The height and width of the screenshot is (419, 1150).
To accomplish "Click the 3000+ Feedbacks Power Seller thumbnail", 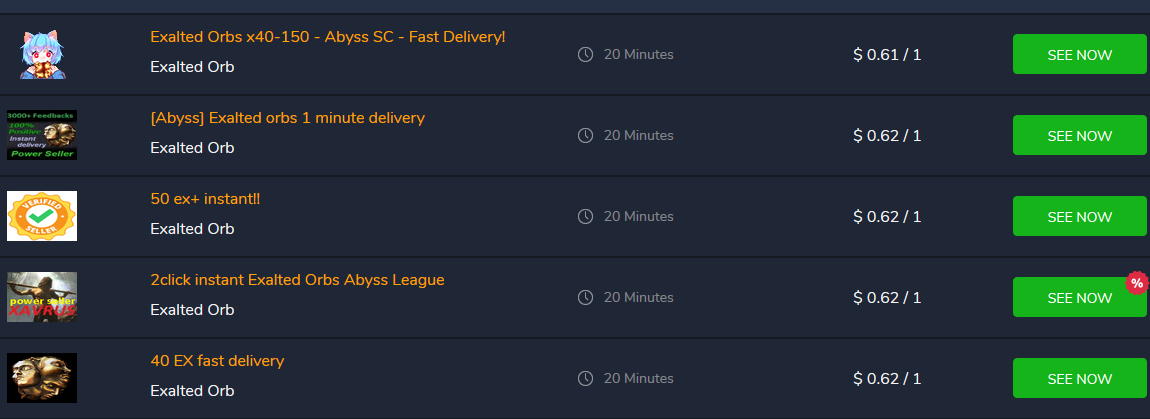I will click(x=41, y=135).
